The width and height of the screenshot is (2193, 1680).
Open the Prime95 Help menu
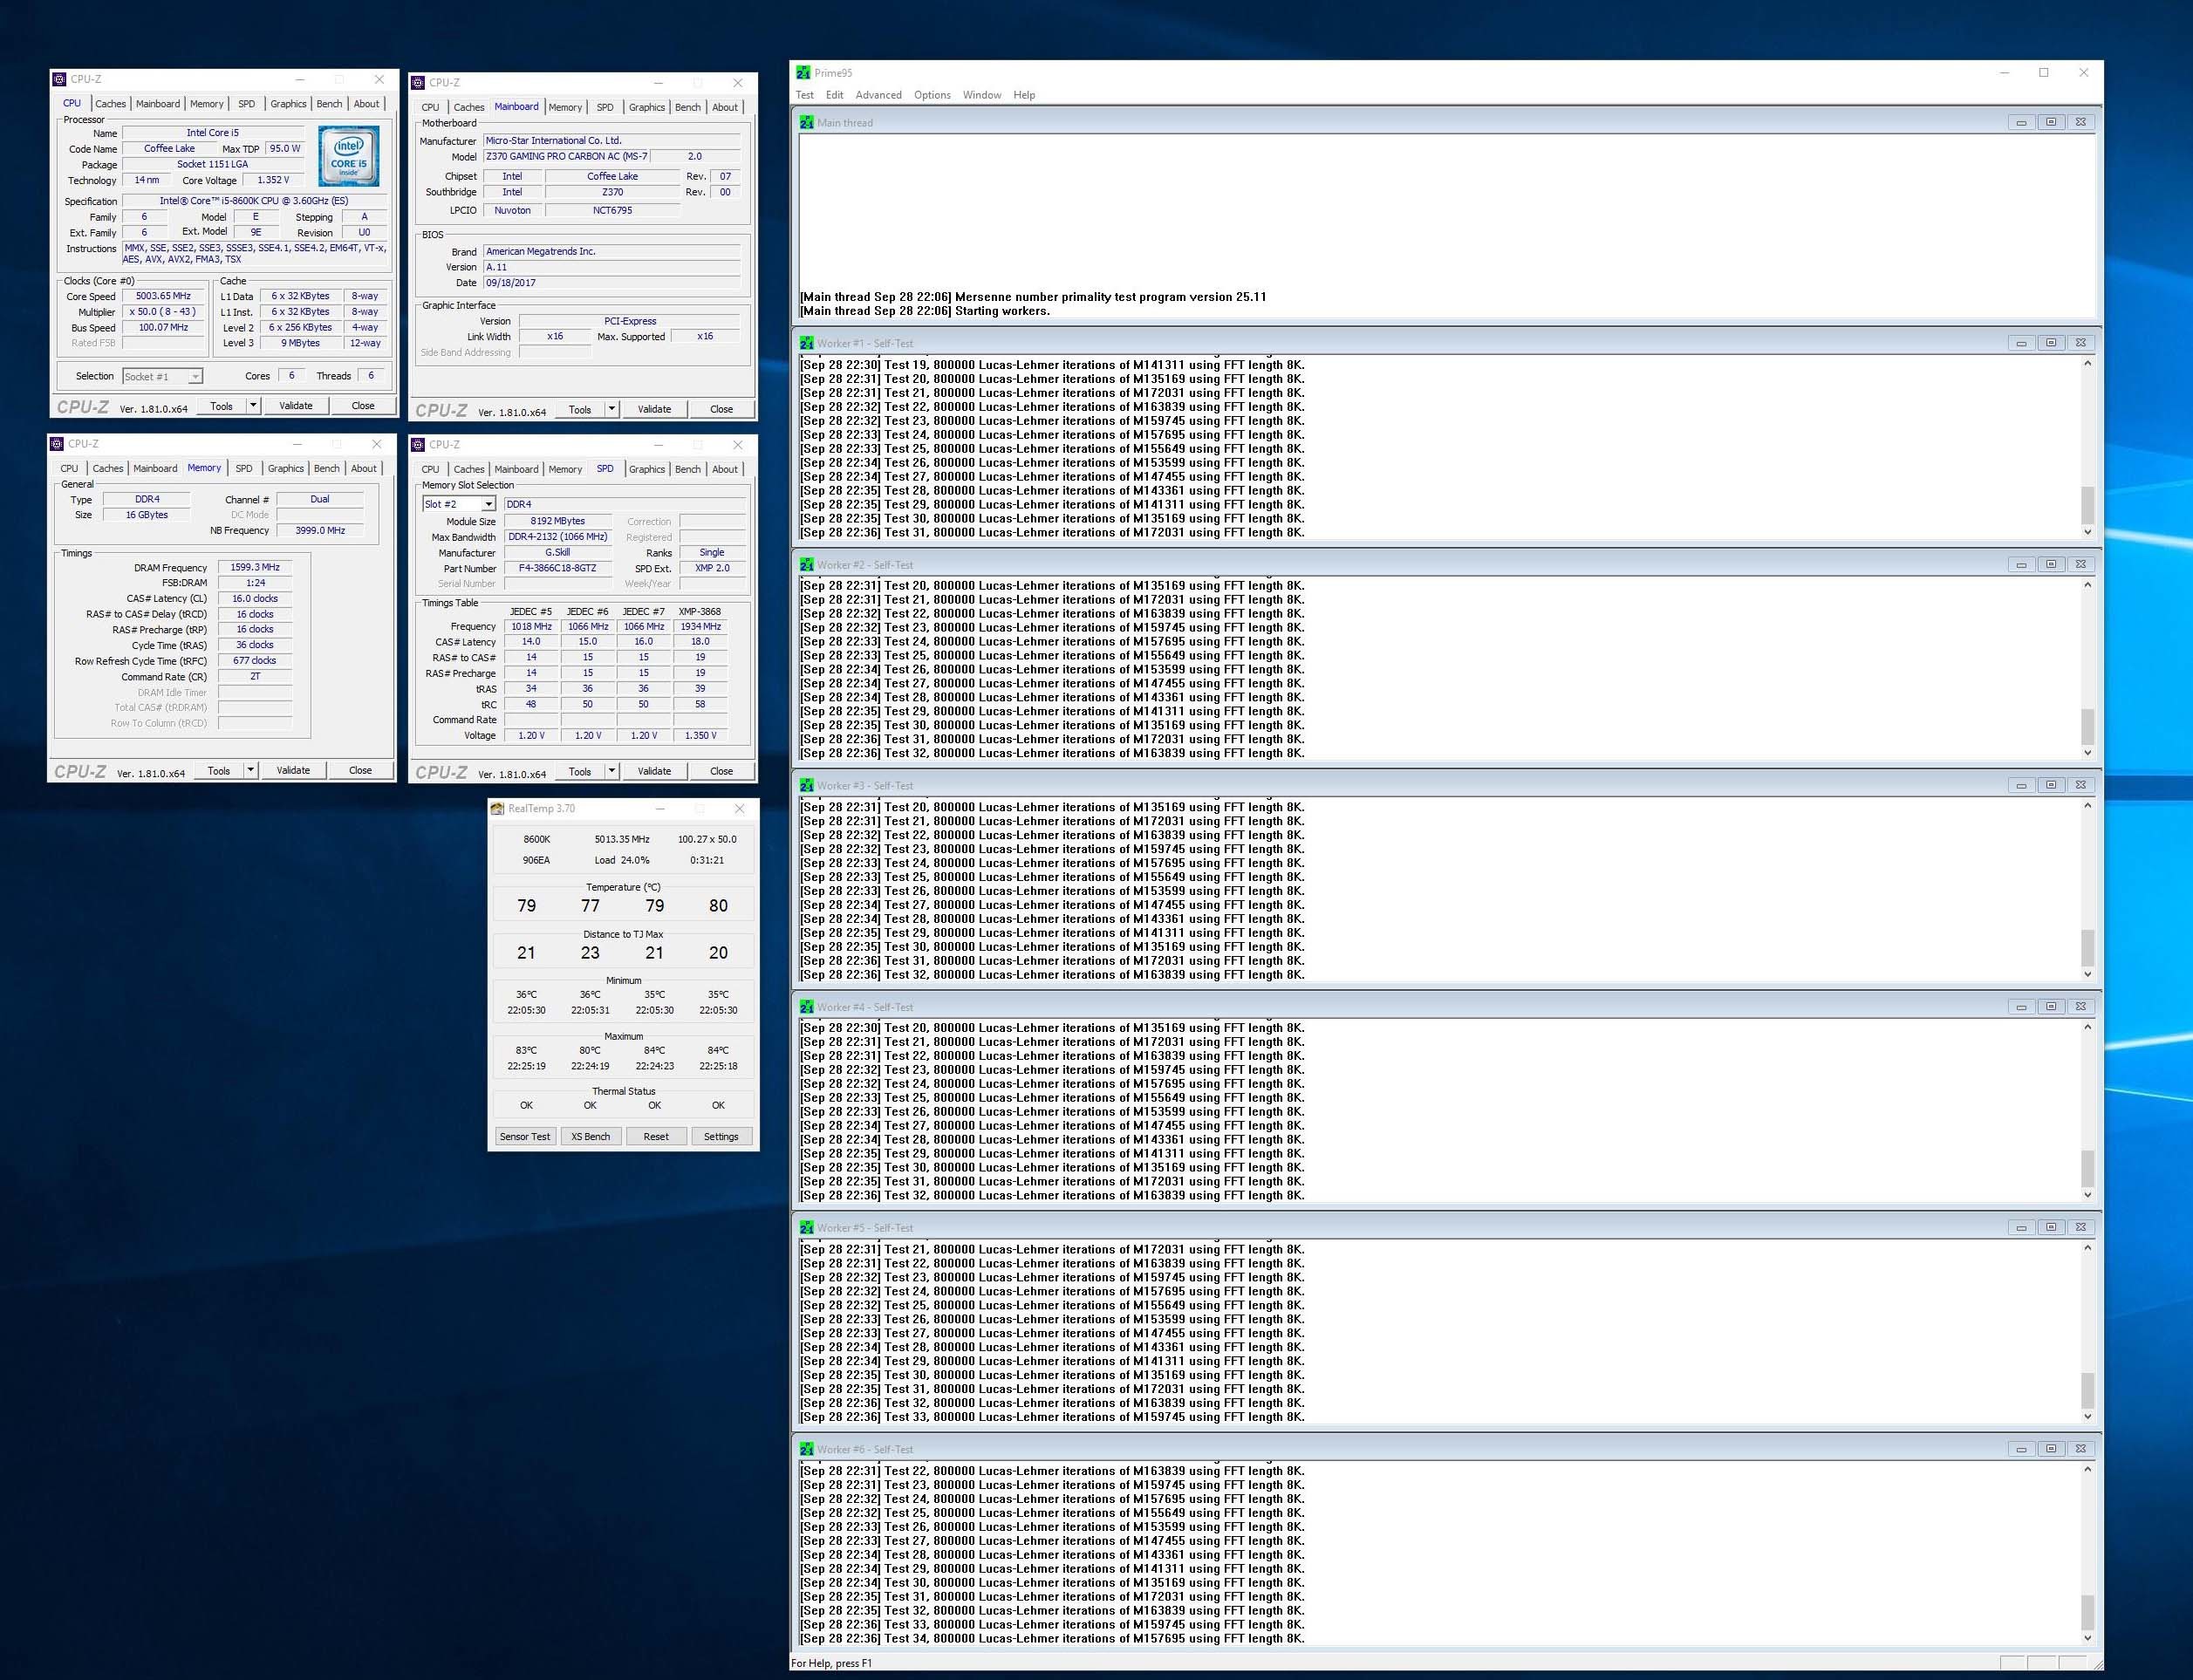tap(1024, 95)
